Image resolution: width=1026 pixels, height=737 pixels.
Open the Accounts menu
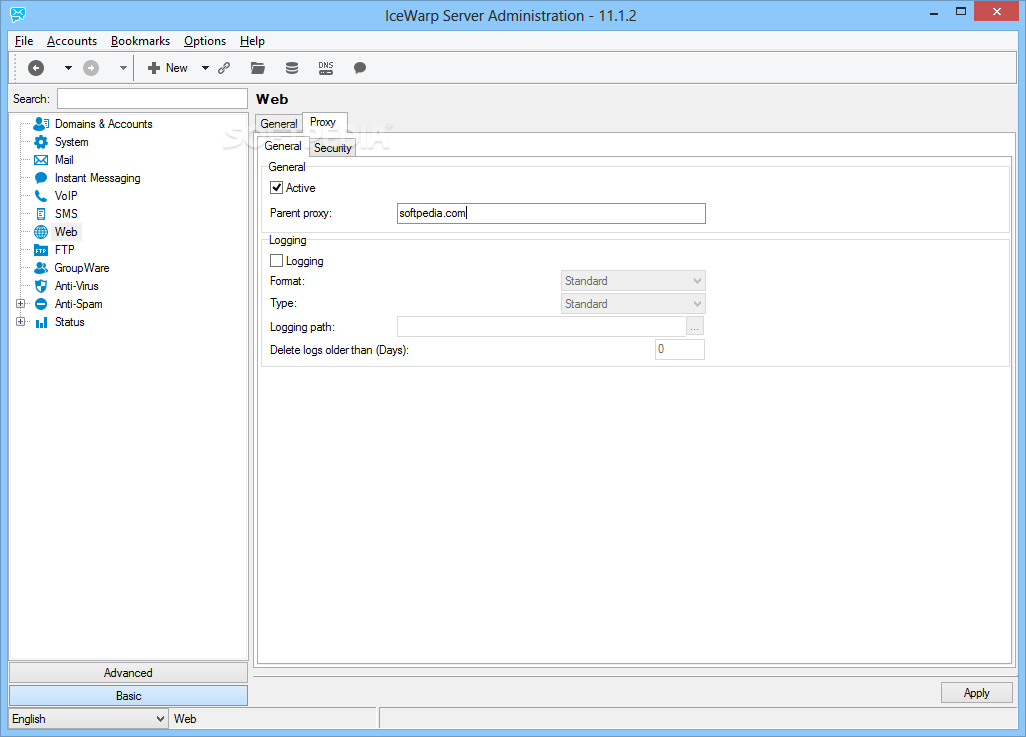point(72,41)
